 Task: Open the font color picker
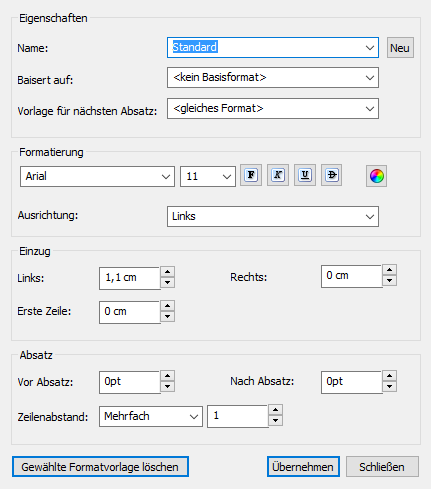tap(377, 176)
